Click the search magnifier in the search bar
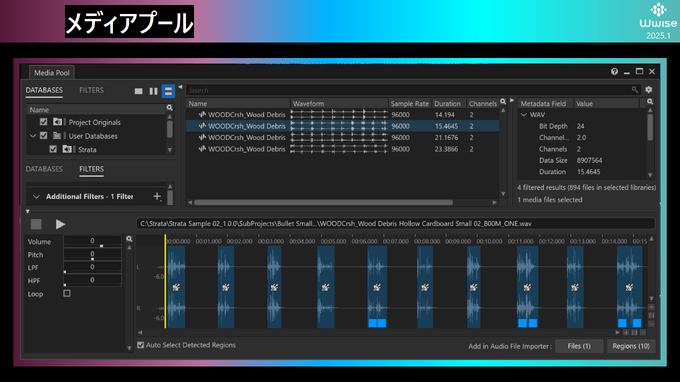This screenshot has width=680, height=382. (x=634, y=90)
